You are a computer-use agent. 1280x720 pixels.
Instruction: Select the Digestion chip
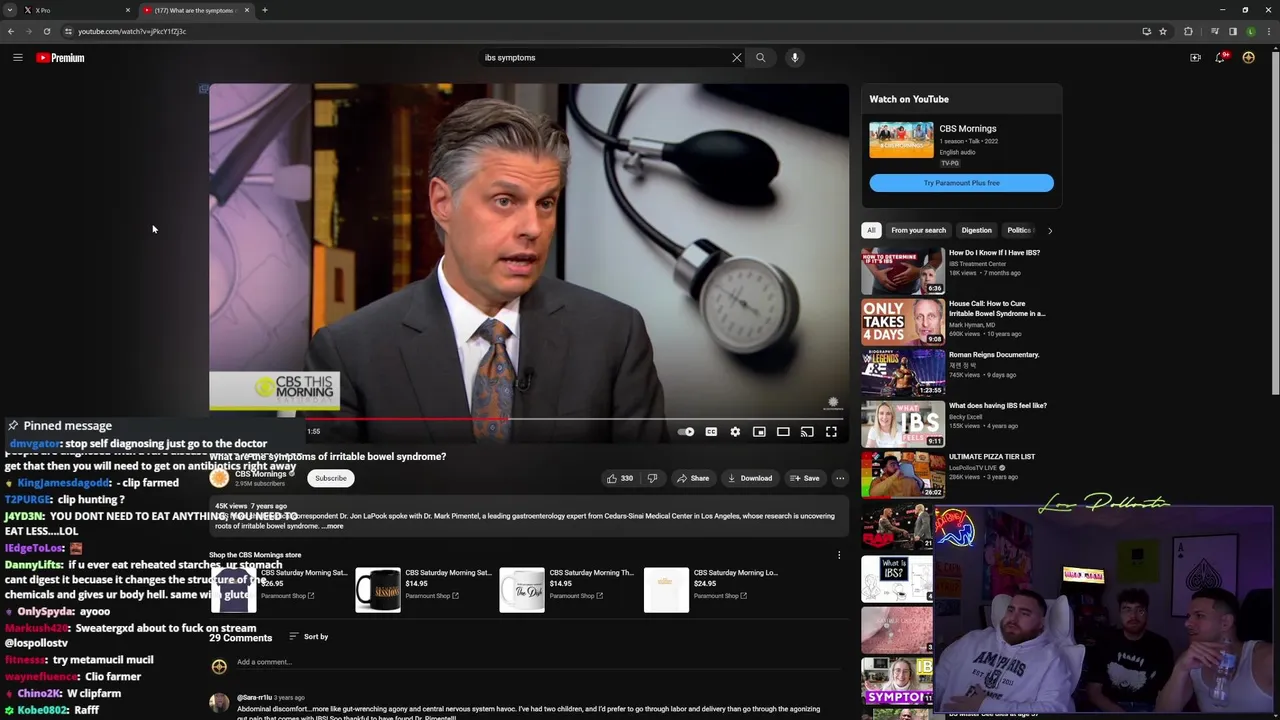point(976,230)
